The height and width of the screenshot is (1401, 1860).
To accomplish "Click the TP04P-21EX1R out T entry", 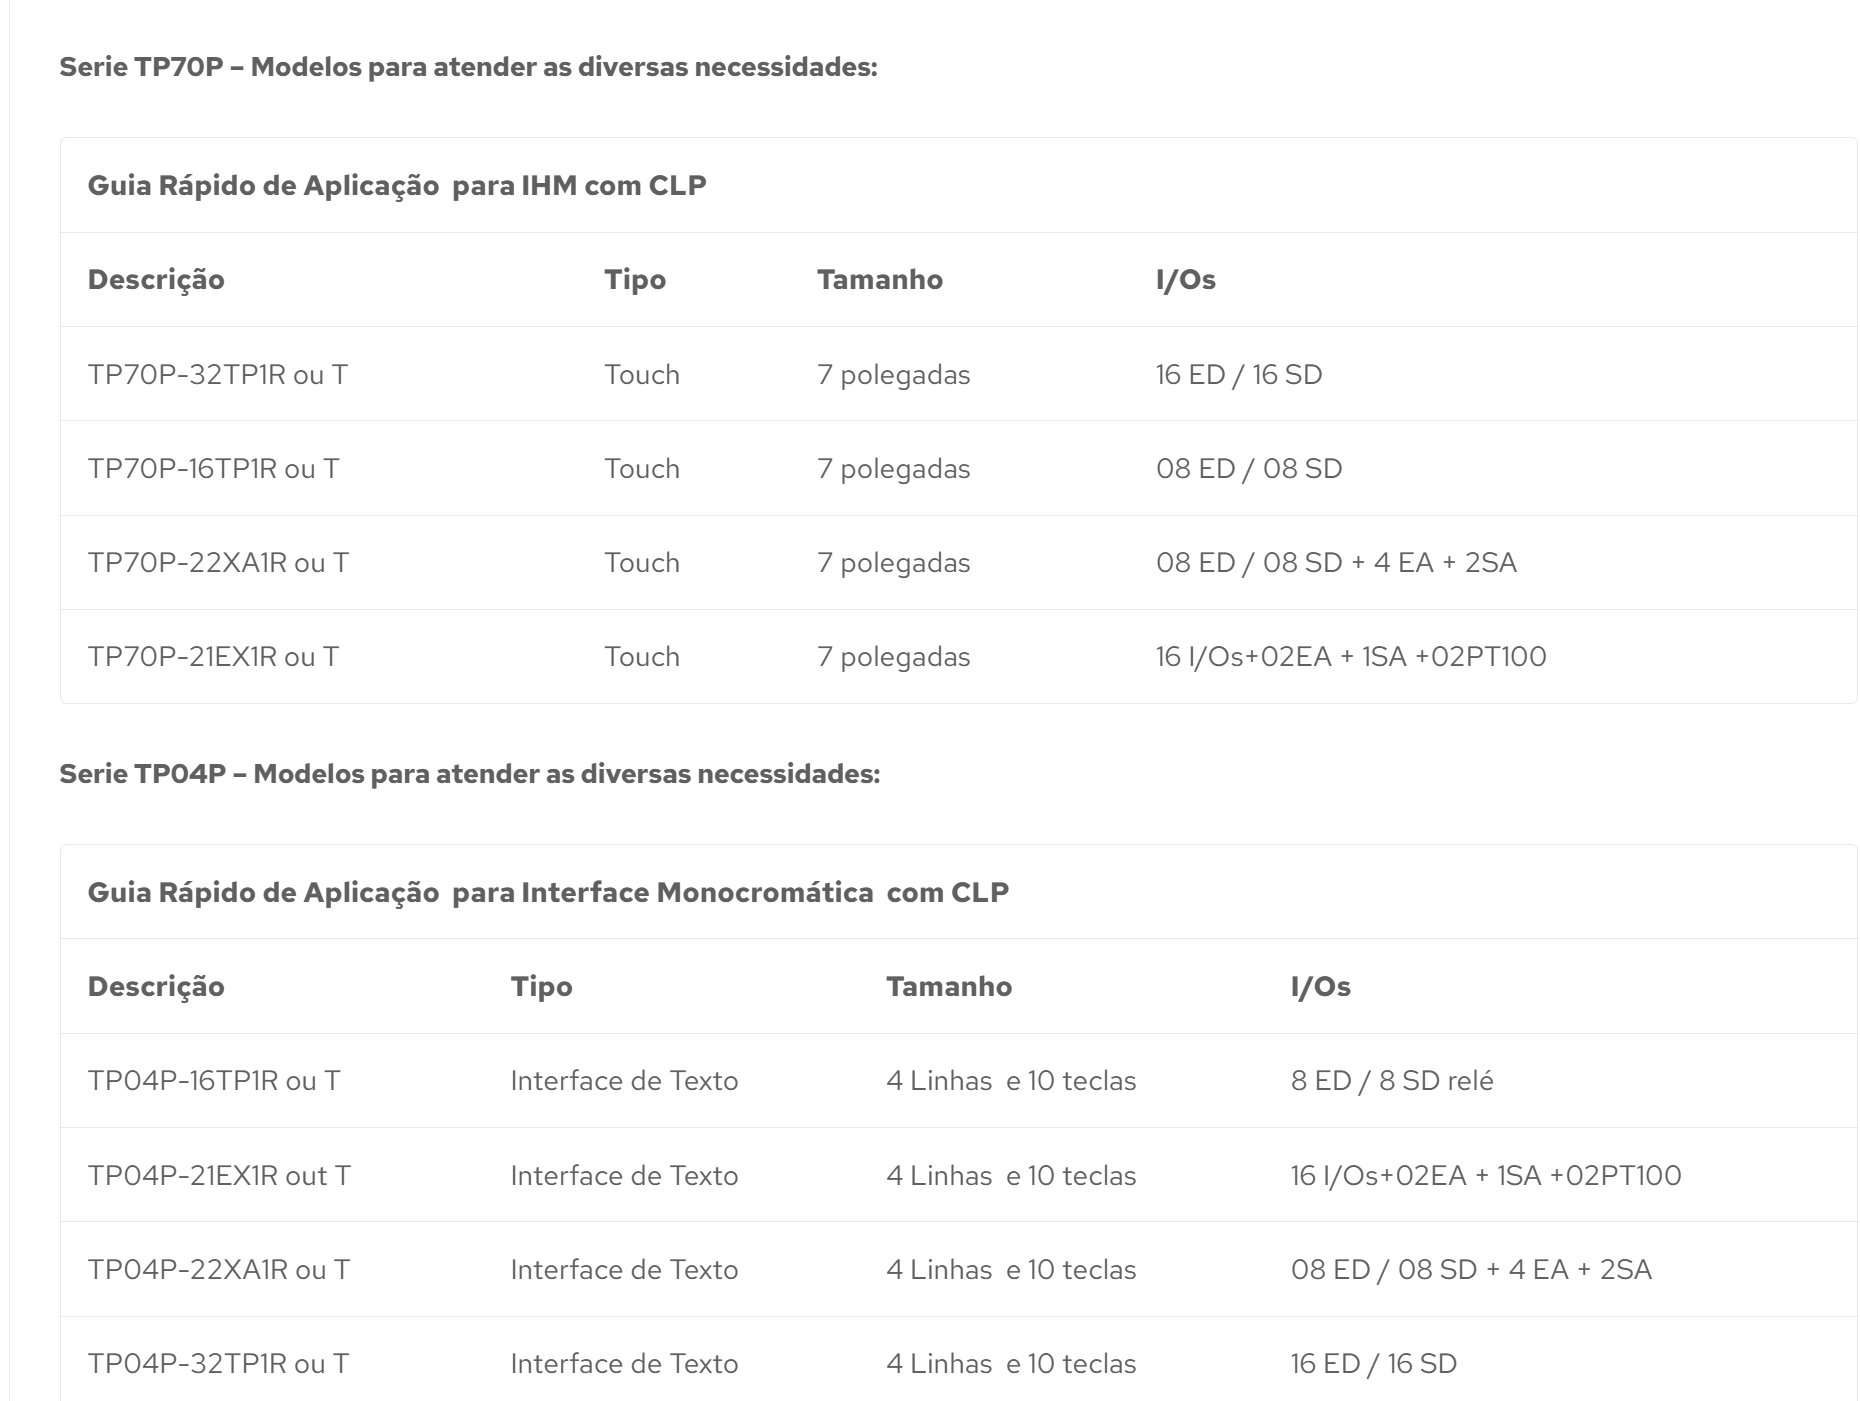I will point(219,1176).
